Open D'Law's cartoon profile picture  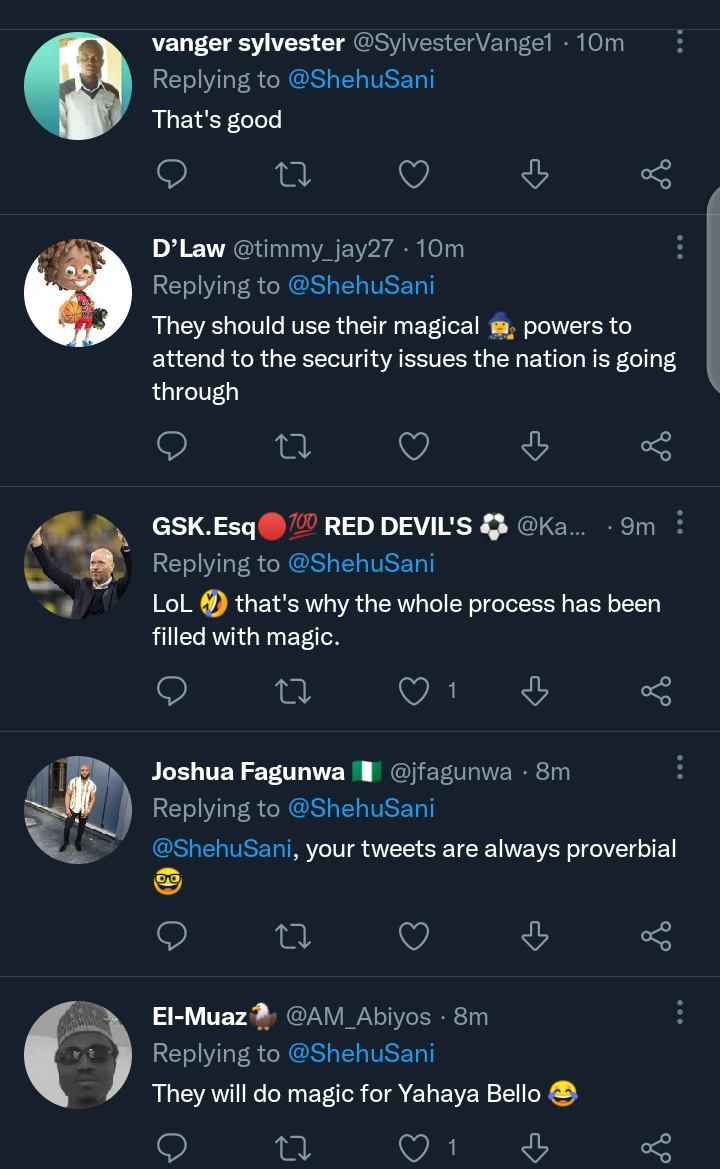[78, 293]
